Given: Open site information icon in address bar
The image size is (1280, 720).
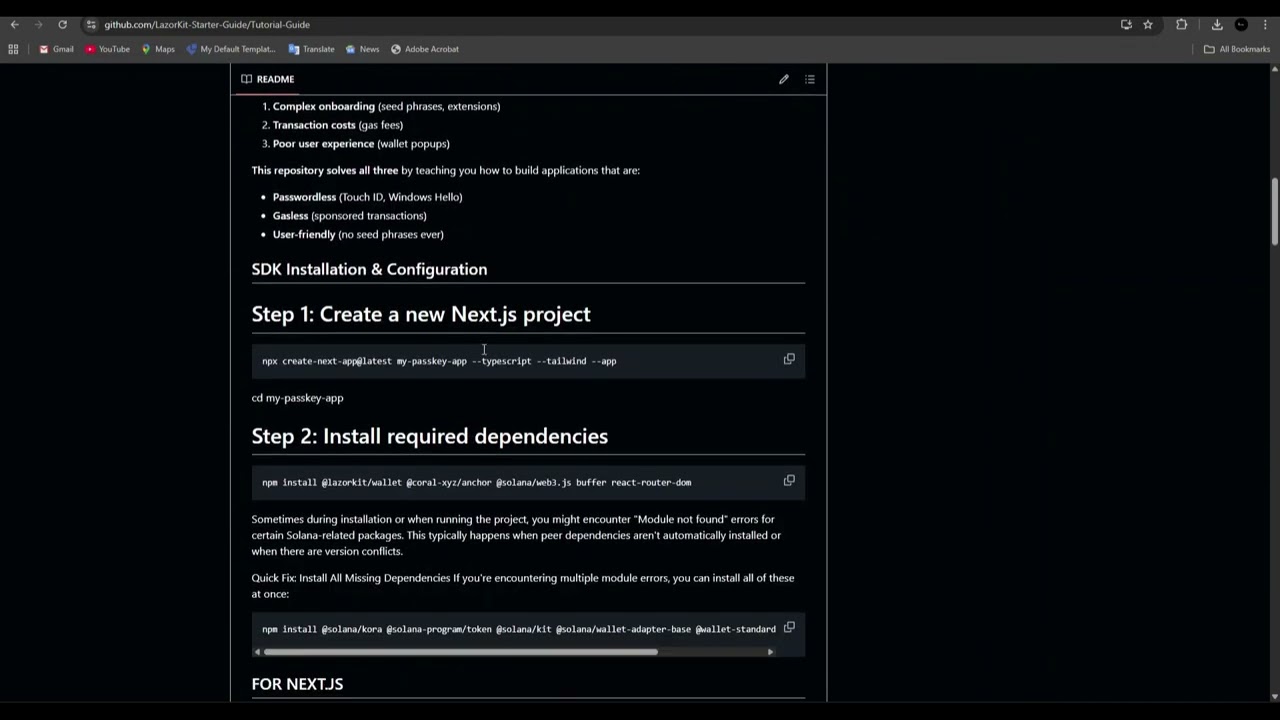Looking at the screenshot, I should (91, 24).
